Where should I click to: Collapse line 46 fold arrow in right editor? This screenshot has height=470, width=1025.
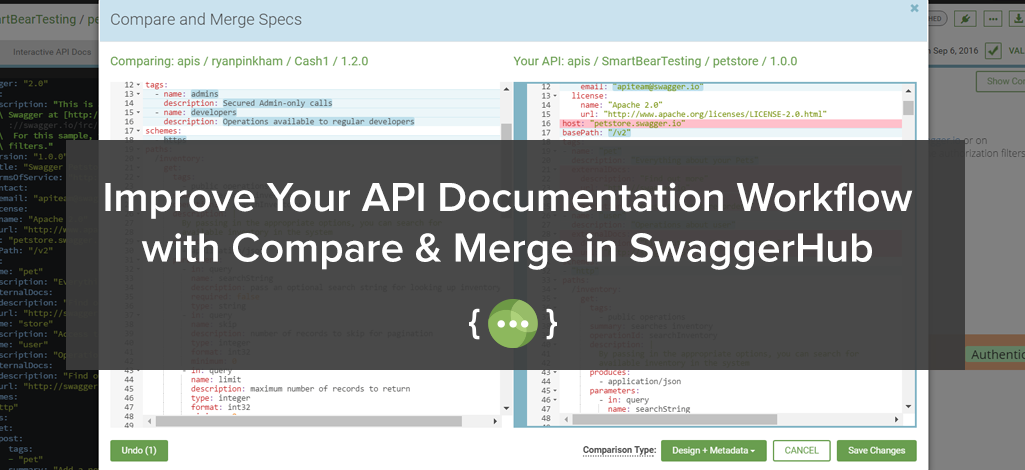click(x=555, y=400)
